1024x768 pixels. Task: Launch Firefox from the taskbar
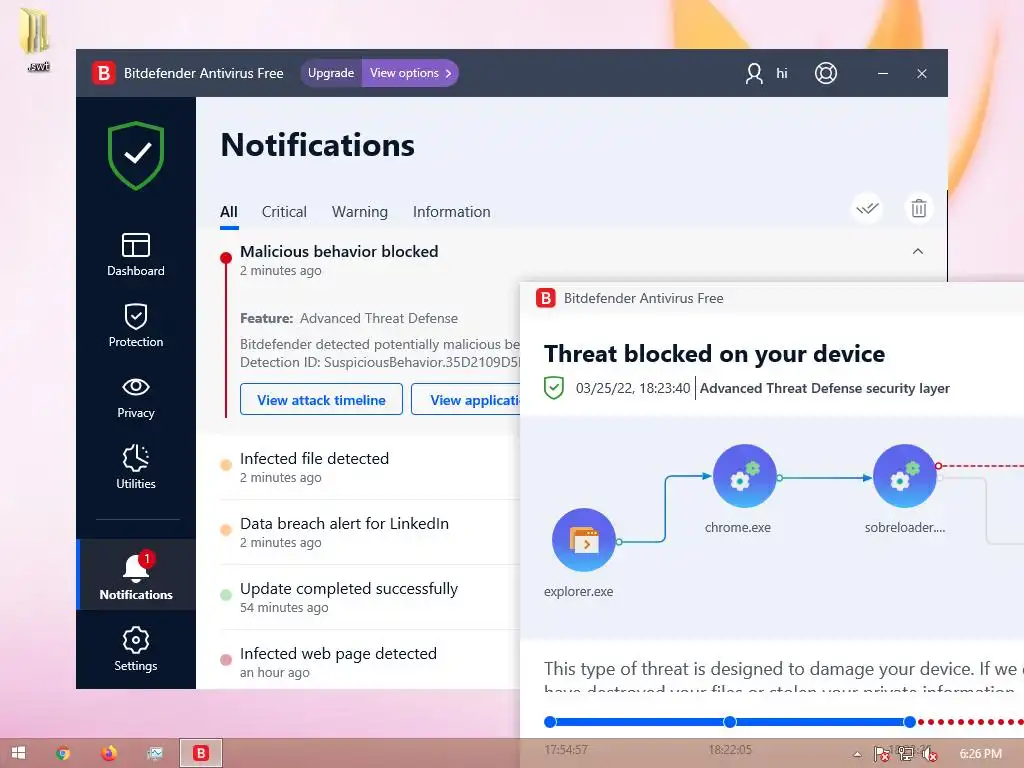(x=109, y=753)
